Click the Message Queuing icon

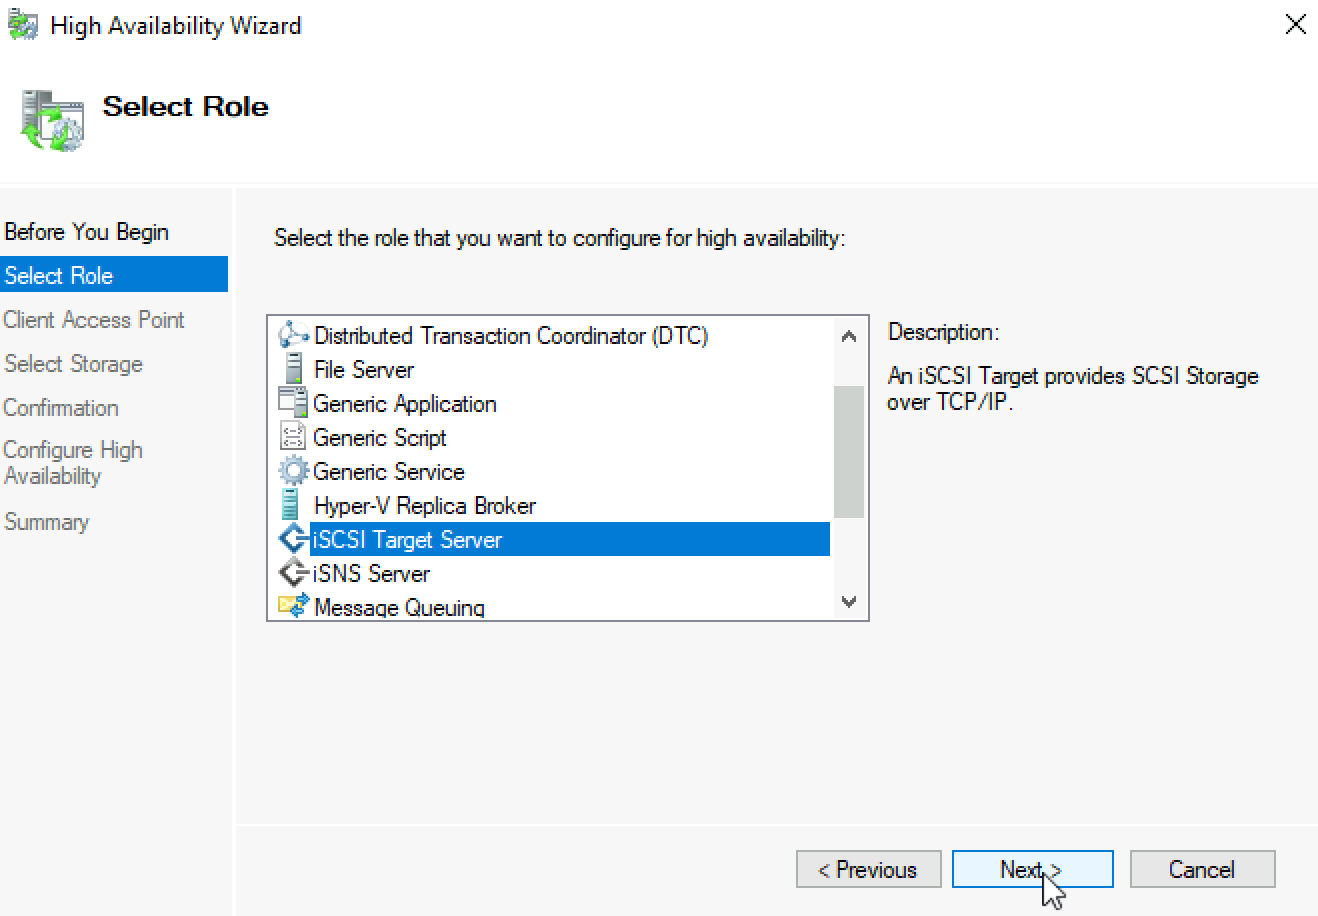point(293,606)
